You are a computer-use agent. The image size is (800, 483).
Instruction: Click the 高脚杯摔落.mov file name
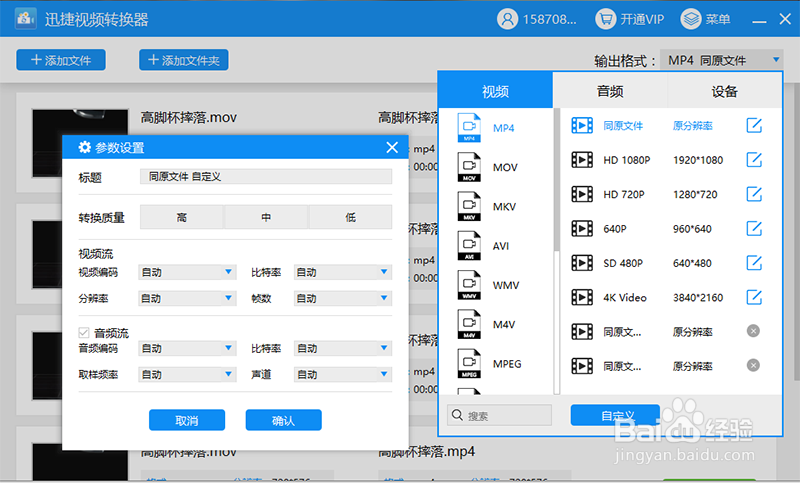tap(189, 117)
